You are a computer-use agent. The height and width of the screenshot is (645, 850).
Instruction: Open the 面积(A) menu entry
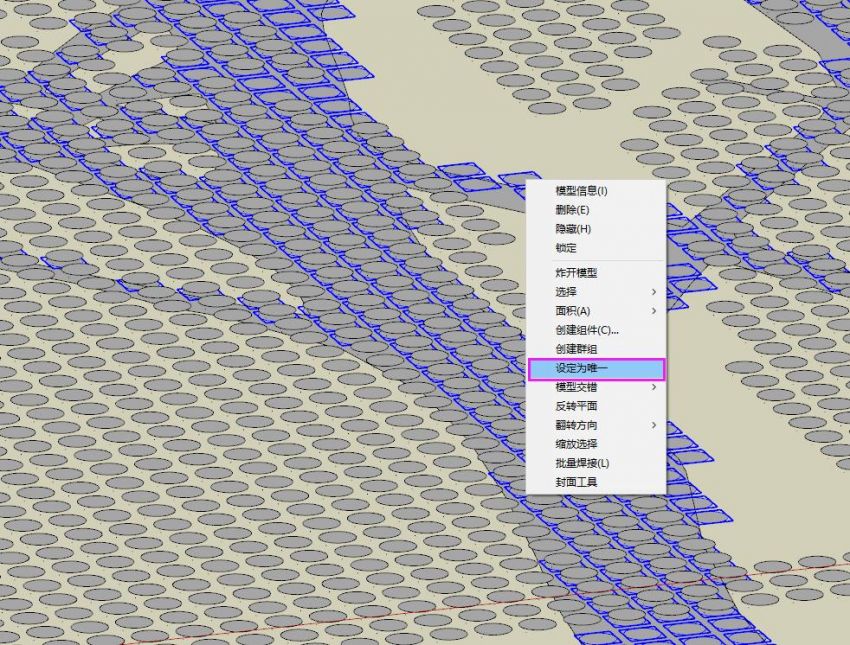click(x=596, y=311)
